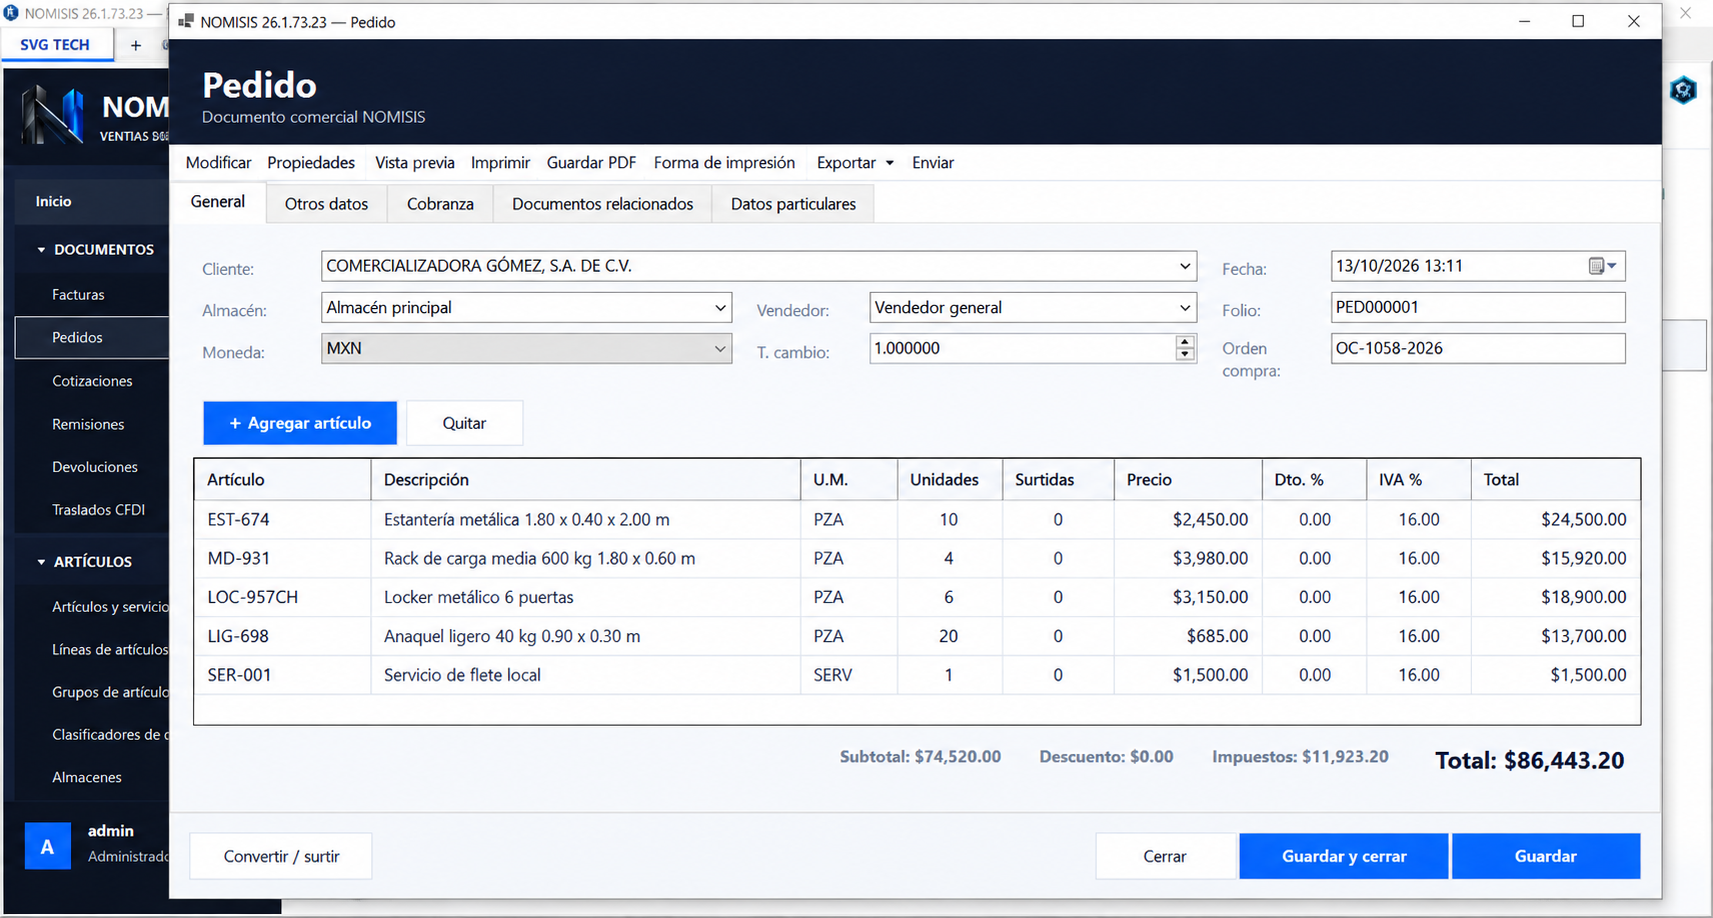Click the Cerrar button
The width and height of the screenshot is (1713, 918).
1165,856
